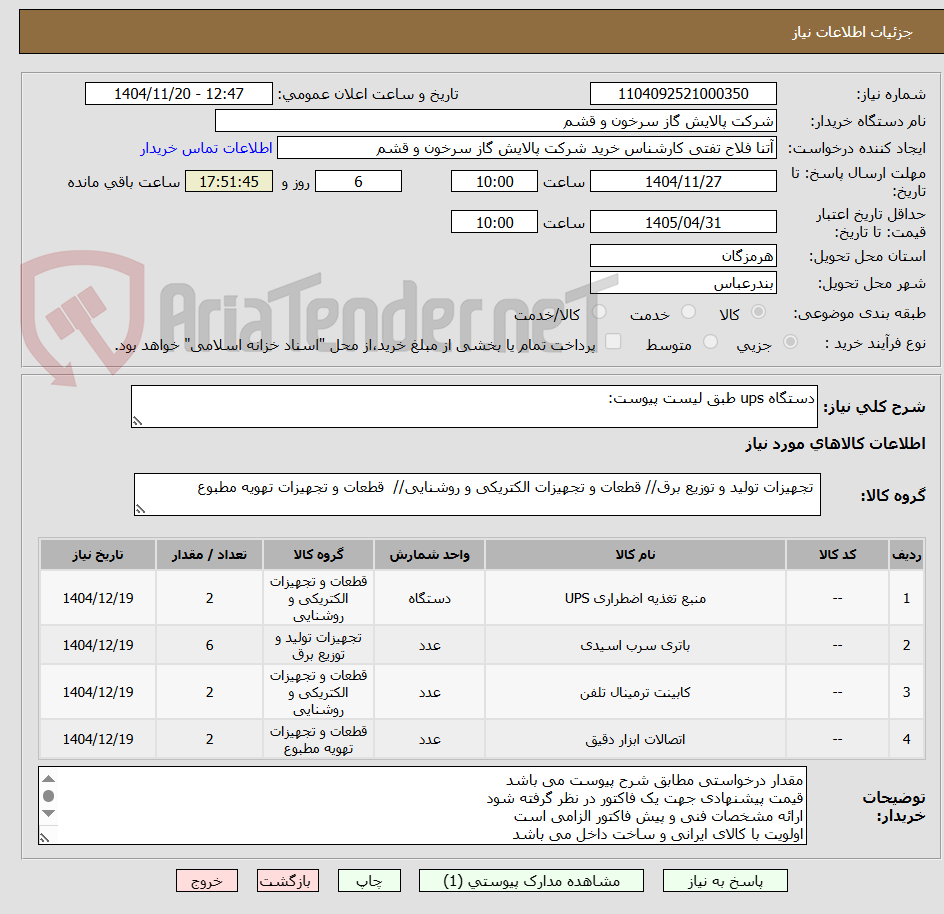Click the واحد شمارش column header

pyautogui.click(x=429, y=555)
